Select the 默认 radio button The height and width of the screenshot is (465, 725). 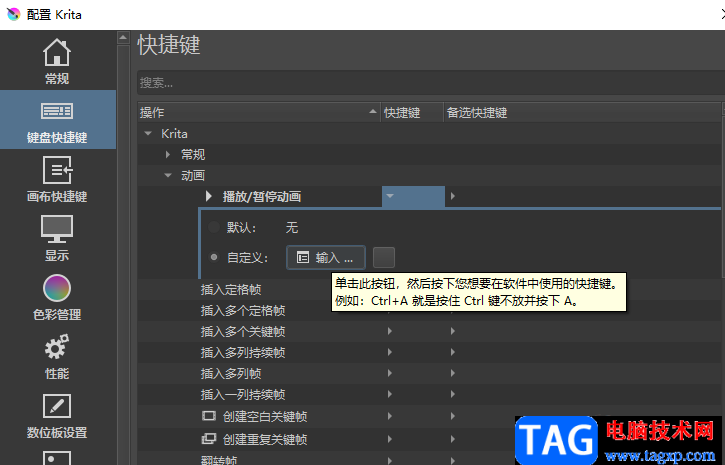(214, 227)
